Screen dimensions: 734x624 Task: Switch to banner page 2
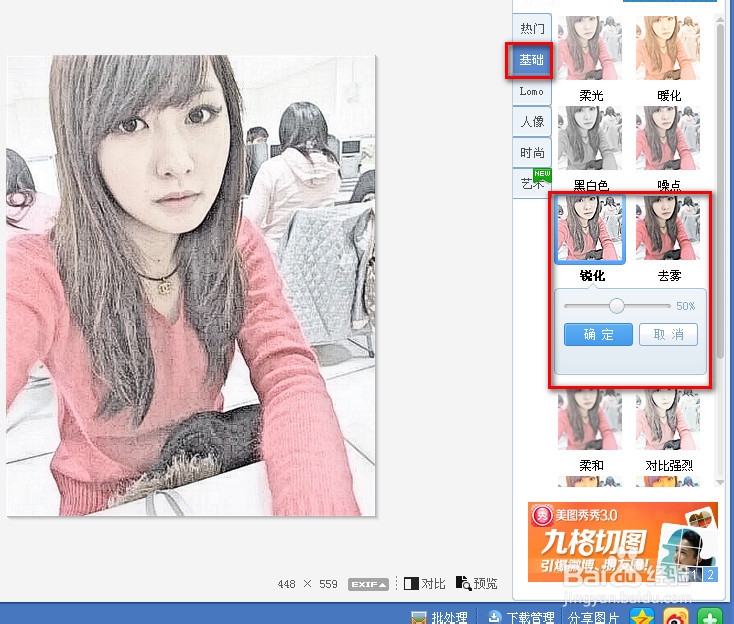pos(710,574)
